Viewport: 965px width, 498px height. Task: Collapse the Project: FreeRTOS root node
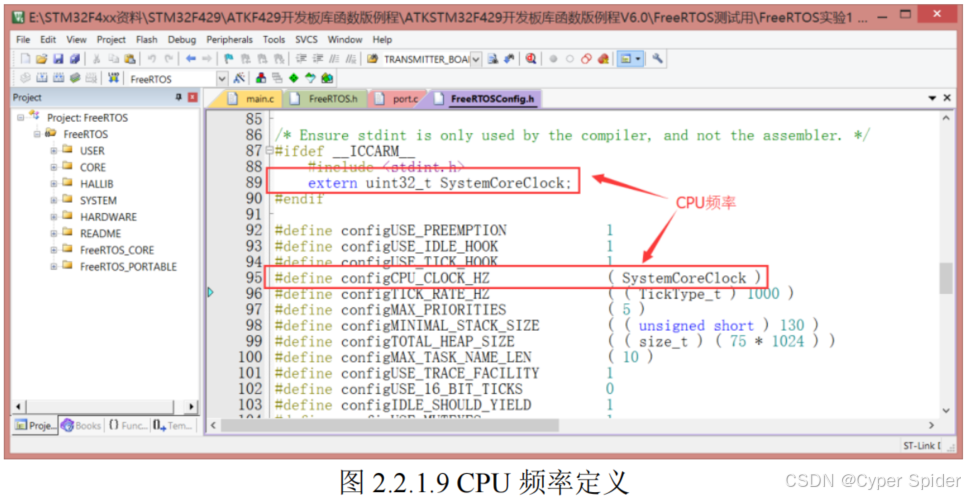20,117
